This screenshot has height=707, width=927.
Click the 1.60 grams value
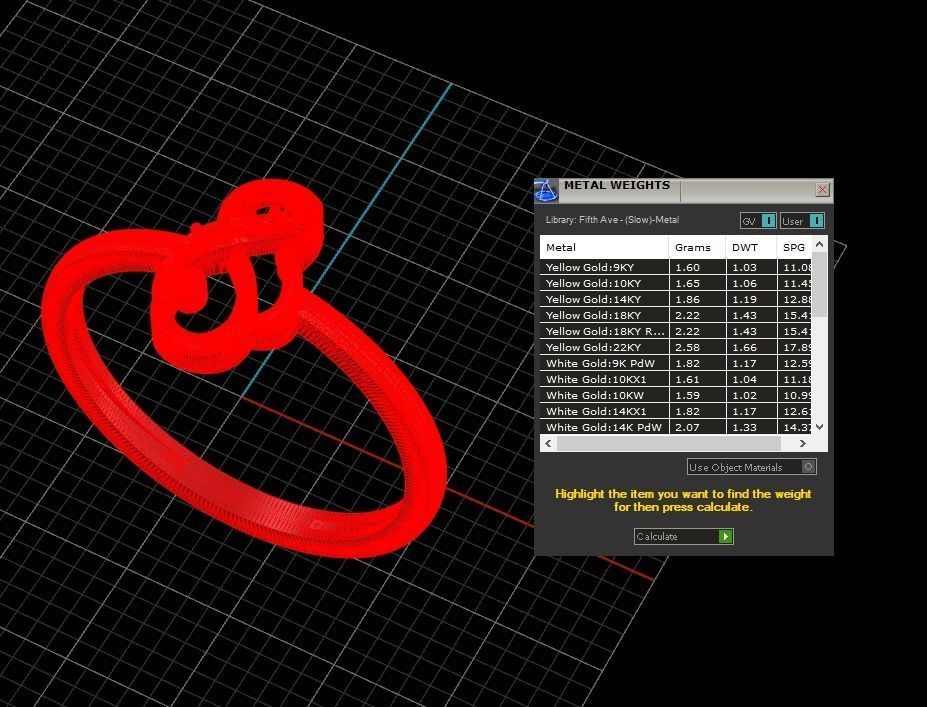click(x=687, y=267)
